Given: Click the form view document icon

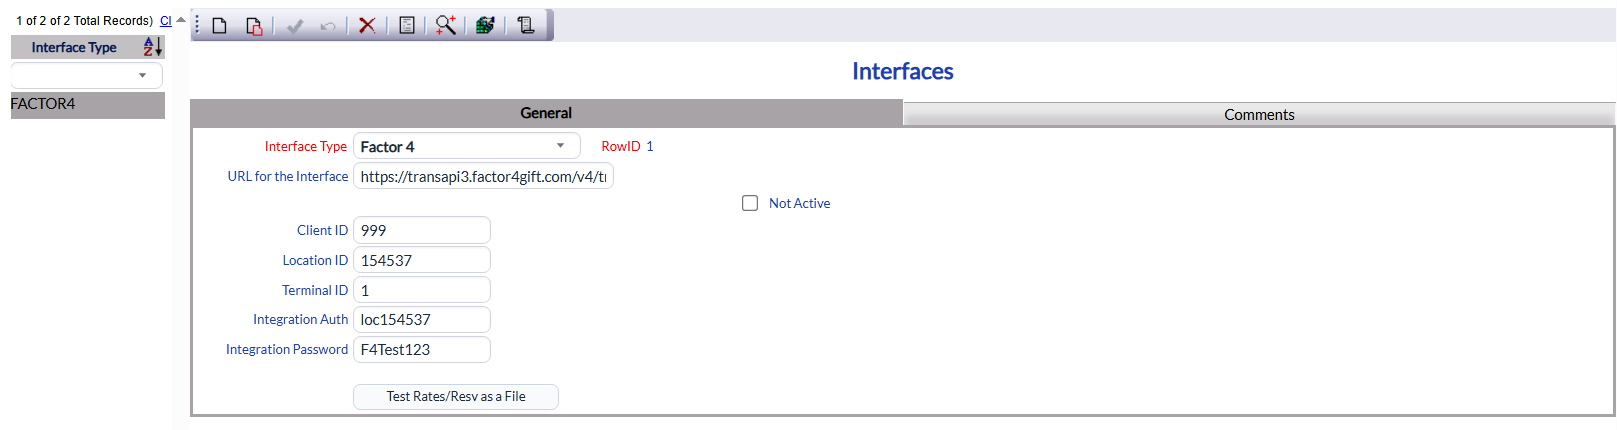Looking at the screenshot, I should point(407,26).
